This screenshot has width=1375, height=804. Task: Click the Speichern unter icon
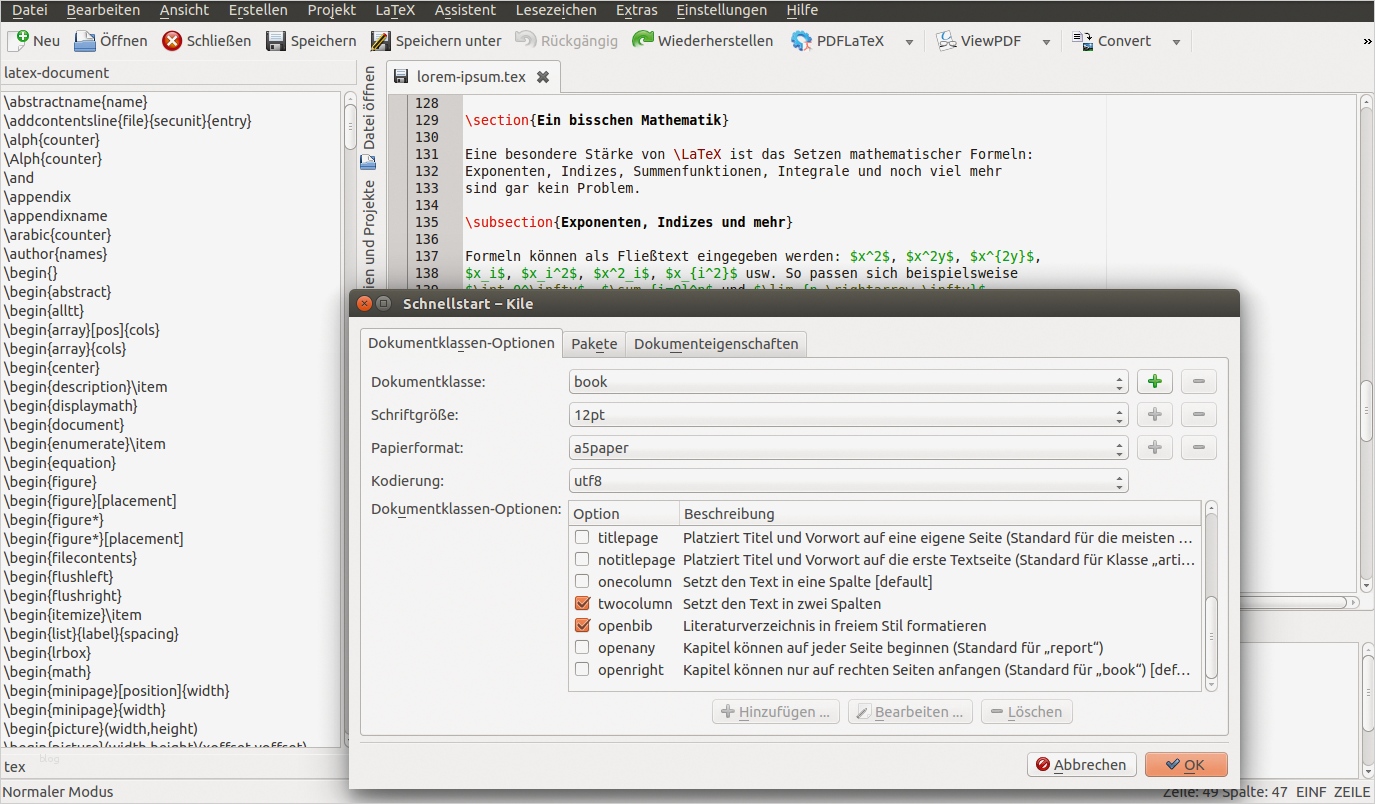380,41
